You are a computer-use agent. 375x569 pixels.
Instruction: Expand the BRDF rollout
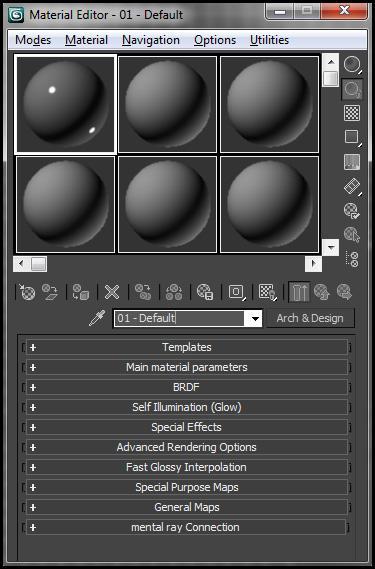click(x=187, y=387)
